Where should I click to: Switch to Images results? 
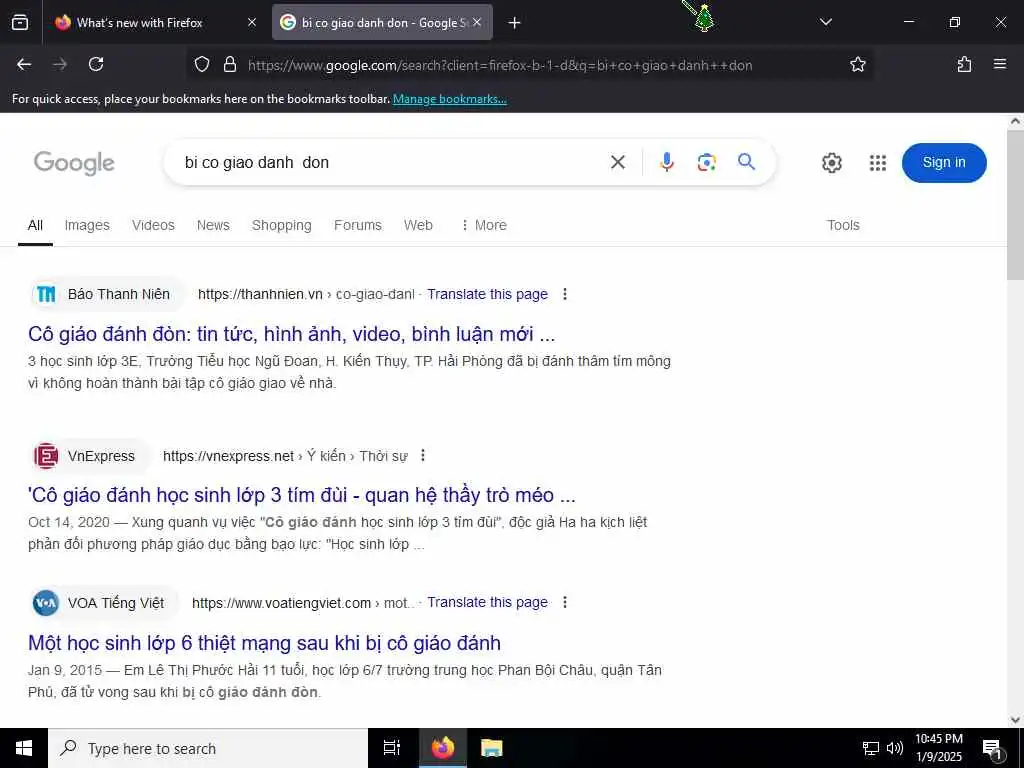(87, 225)
